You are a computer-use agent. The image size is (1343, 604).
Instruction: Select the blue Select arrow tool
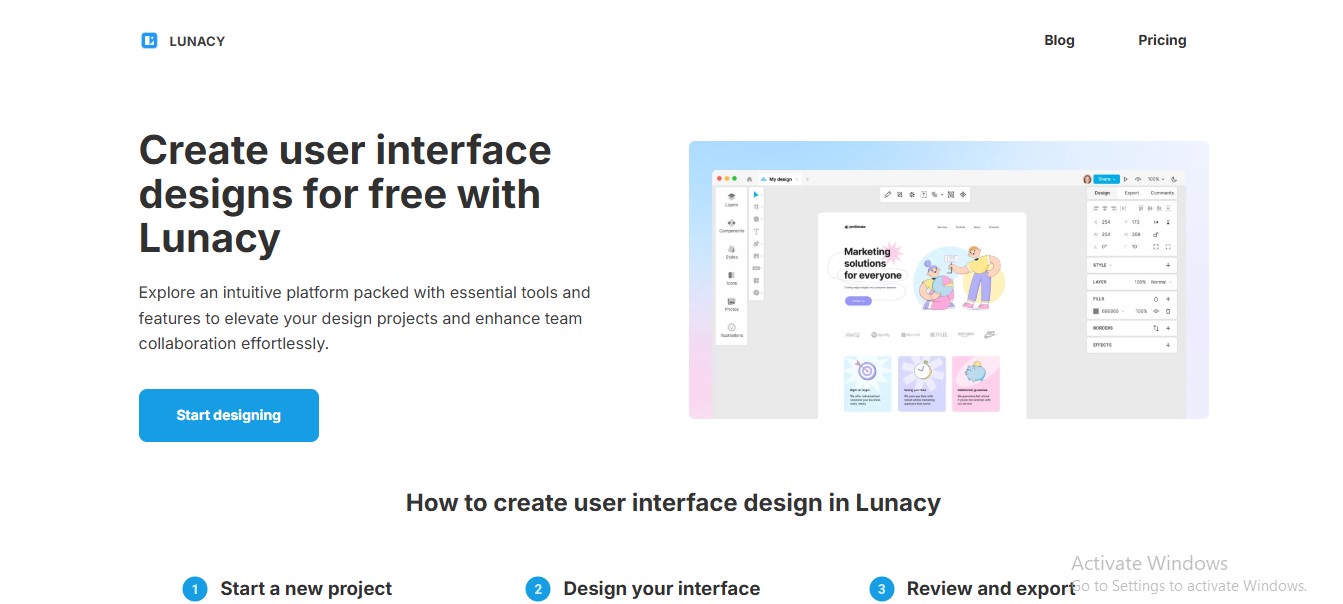click(756, 195)
